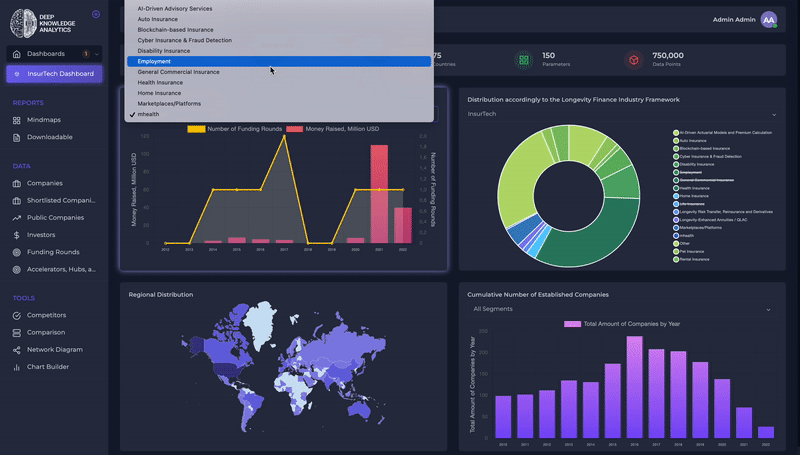
Task: Click the Comparison stacked panels icon
Action: (16, 333)
